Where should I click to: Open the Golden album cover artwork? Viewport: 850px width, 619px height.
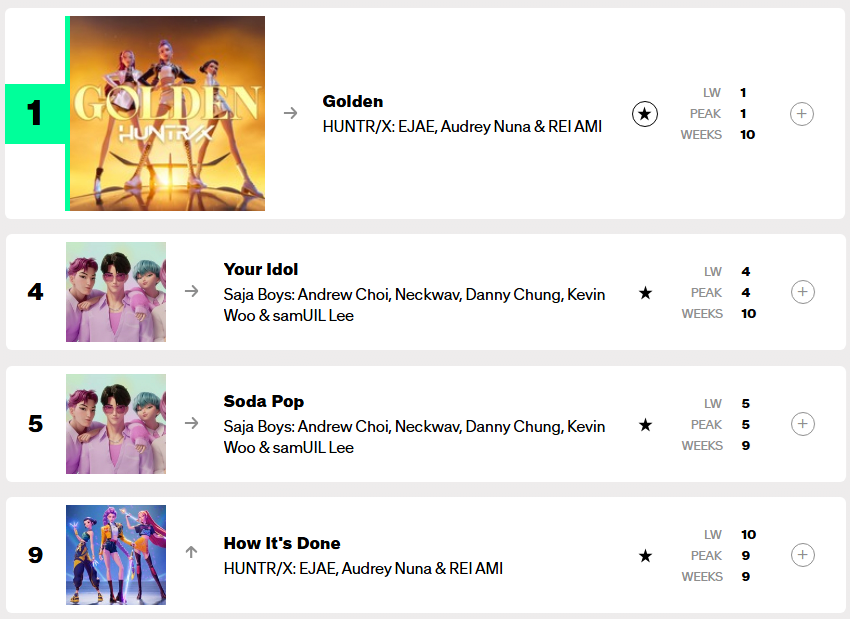[x=166, y=113]
